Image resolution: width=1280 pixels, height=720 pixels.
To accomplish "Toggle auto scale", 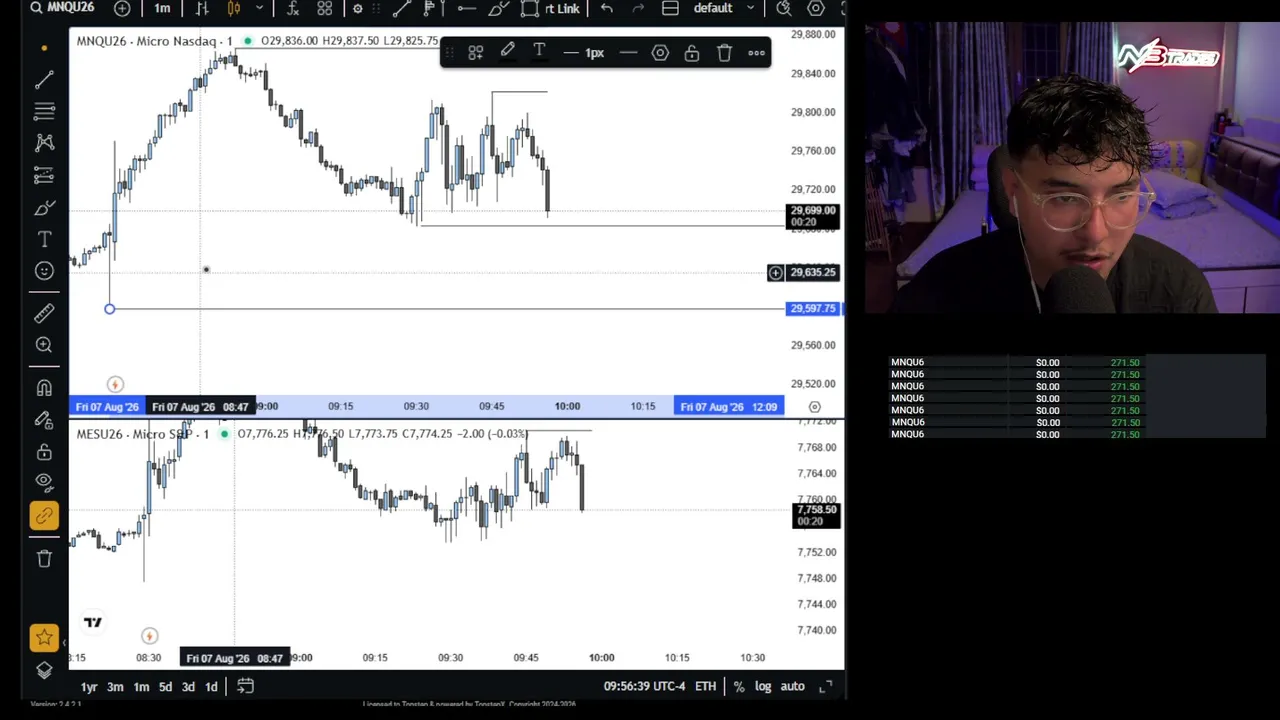I will point(792,686).
